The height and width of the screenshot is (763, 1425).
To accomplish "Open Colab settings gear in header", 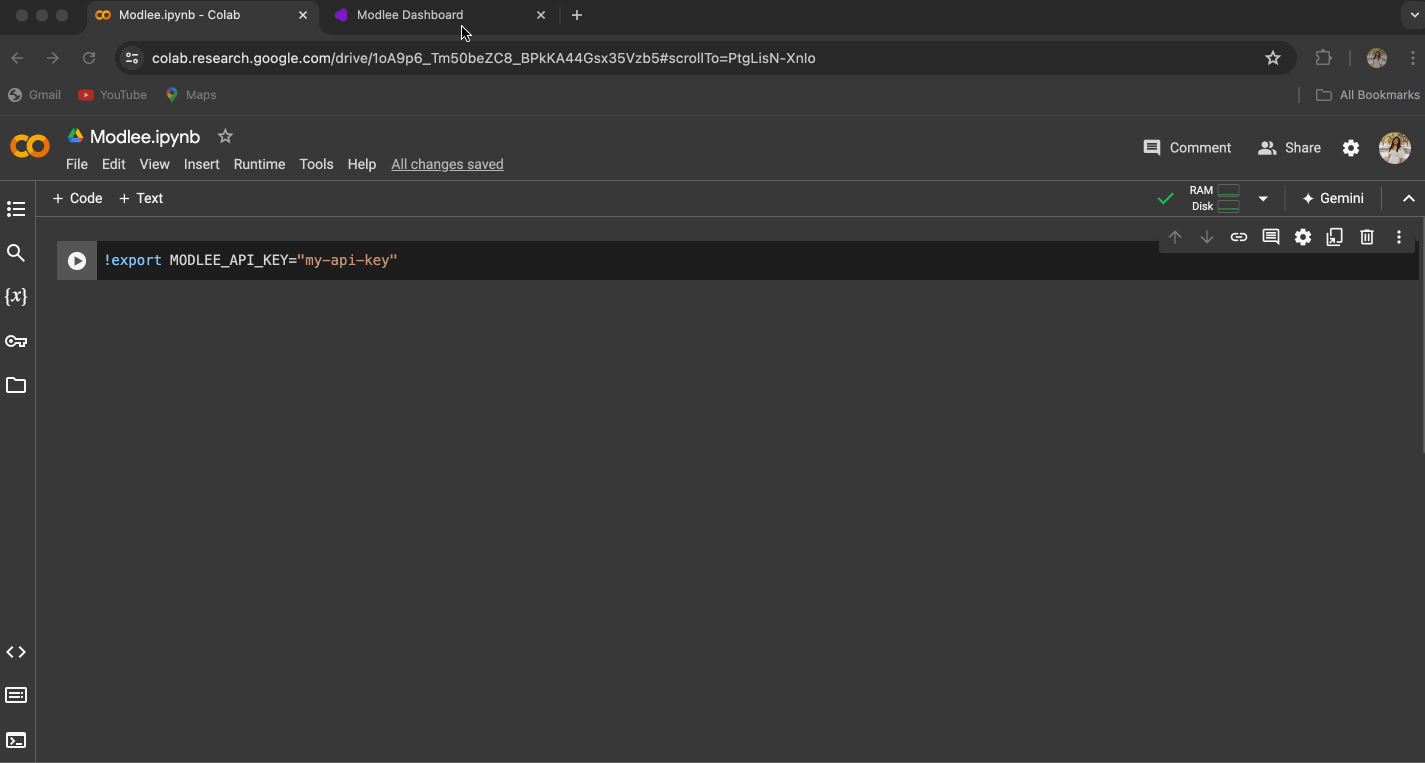I will pos(1351,148).
